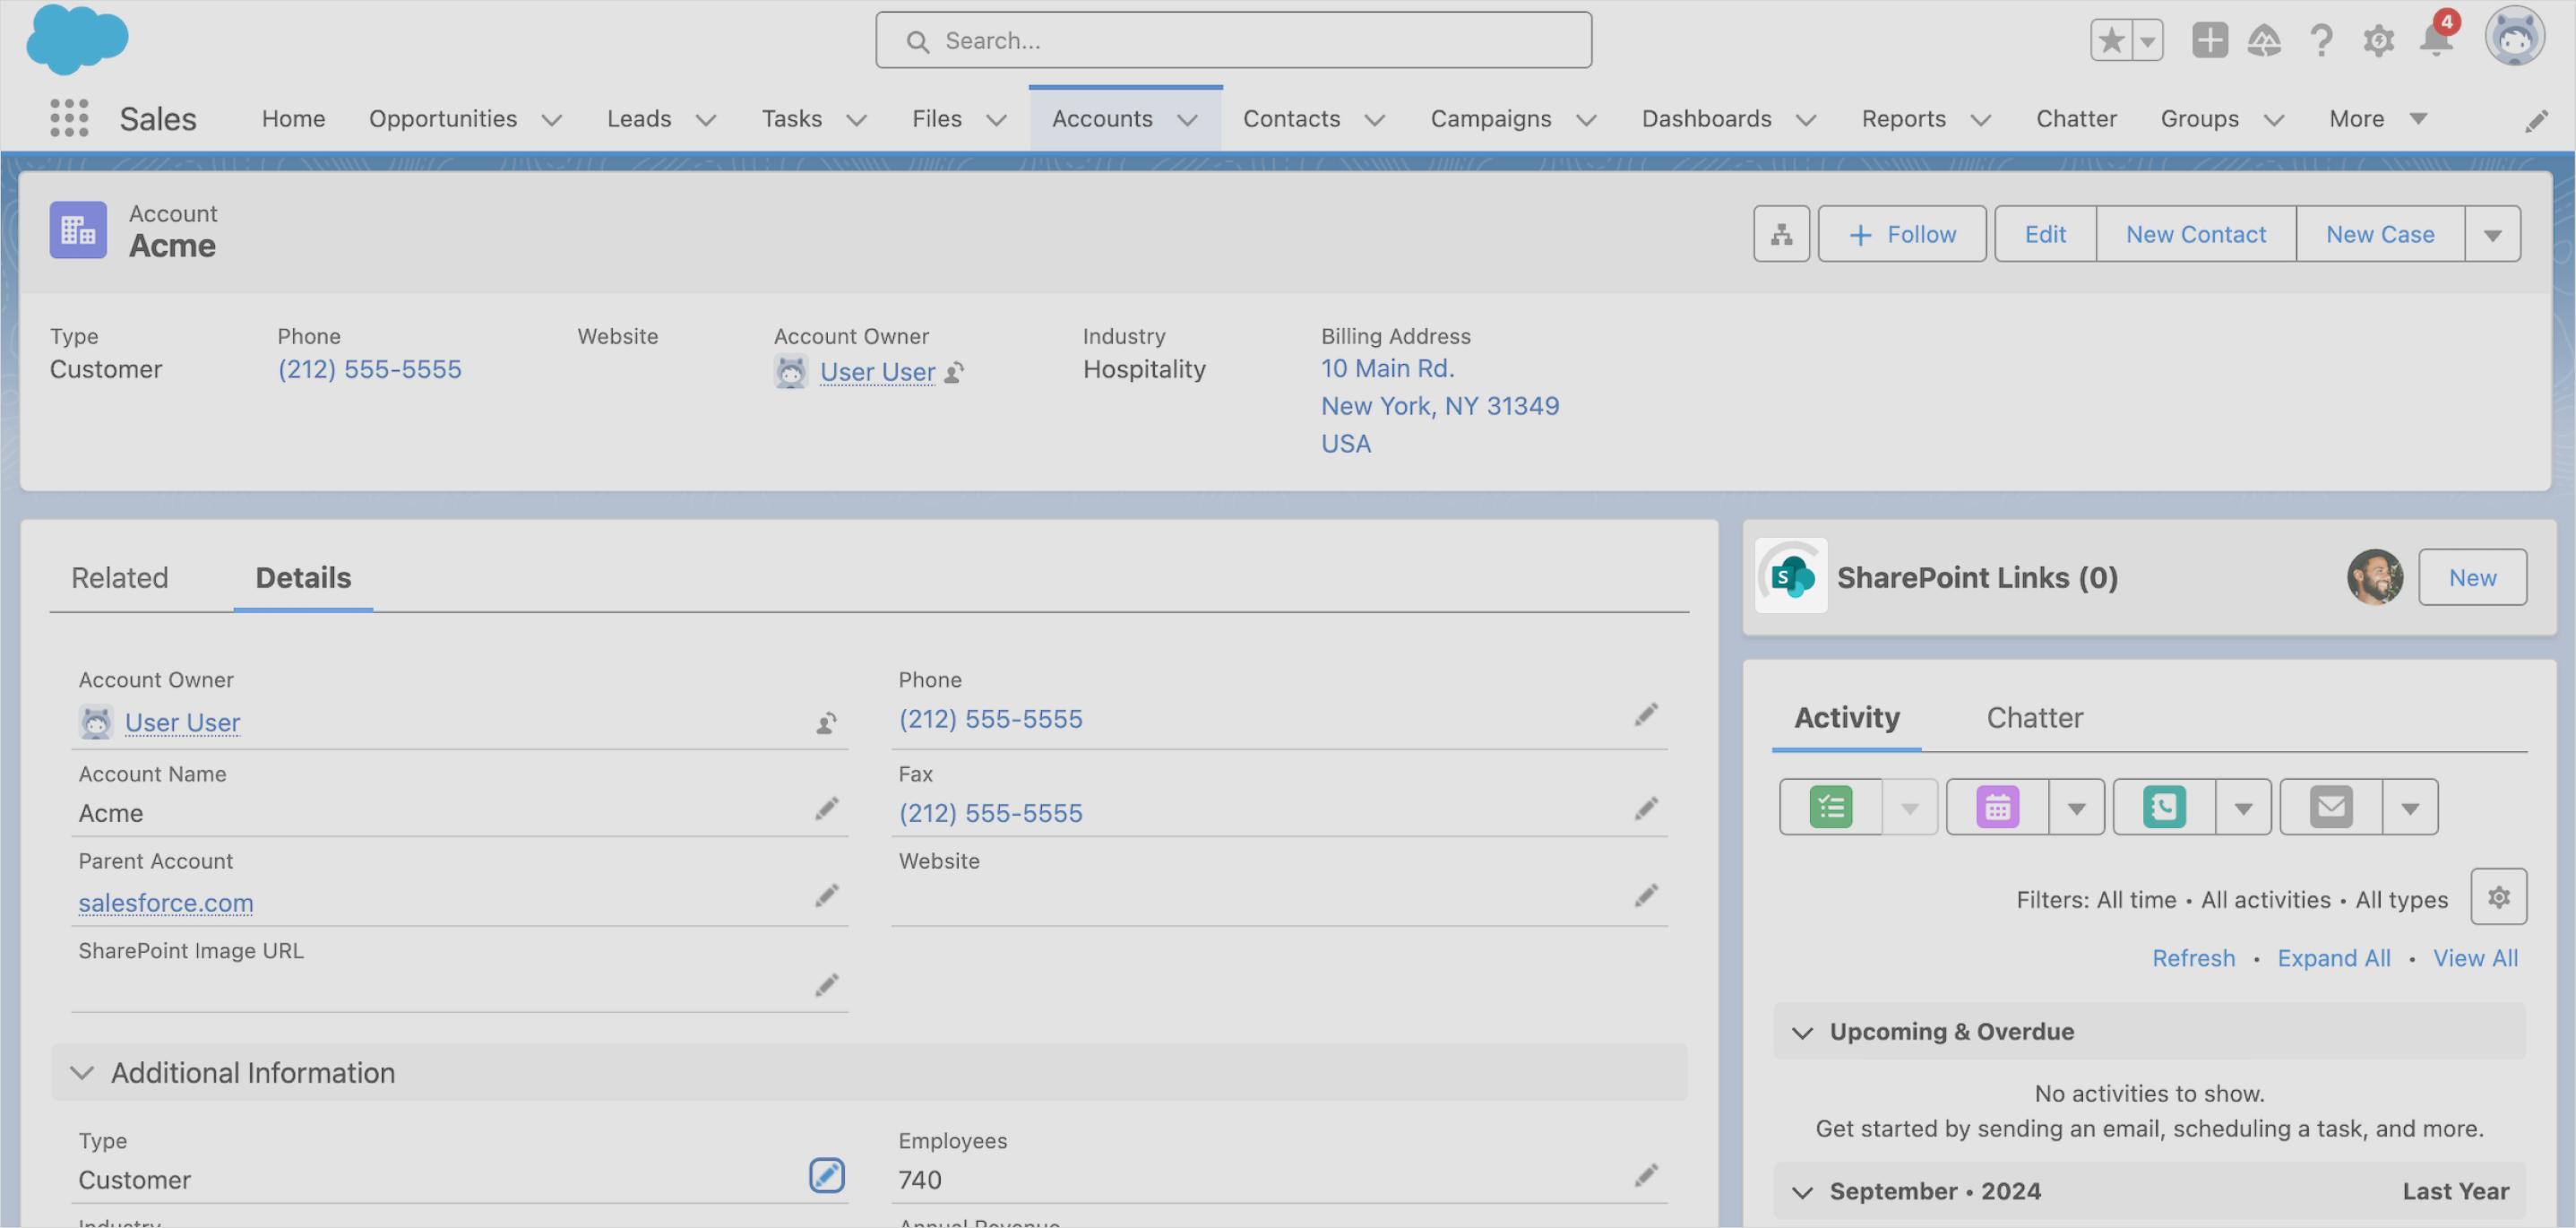Open timeline filter settings gear

click(x=2498, y=897)
